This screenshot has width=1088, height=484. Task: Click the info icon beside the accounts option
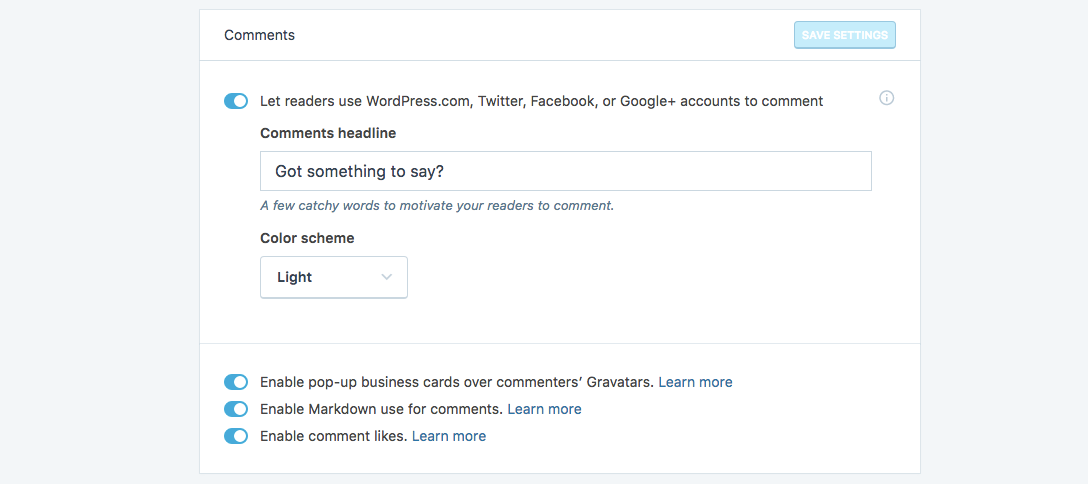pyautogui.click(x=886, y=98)
